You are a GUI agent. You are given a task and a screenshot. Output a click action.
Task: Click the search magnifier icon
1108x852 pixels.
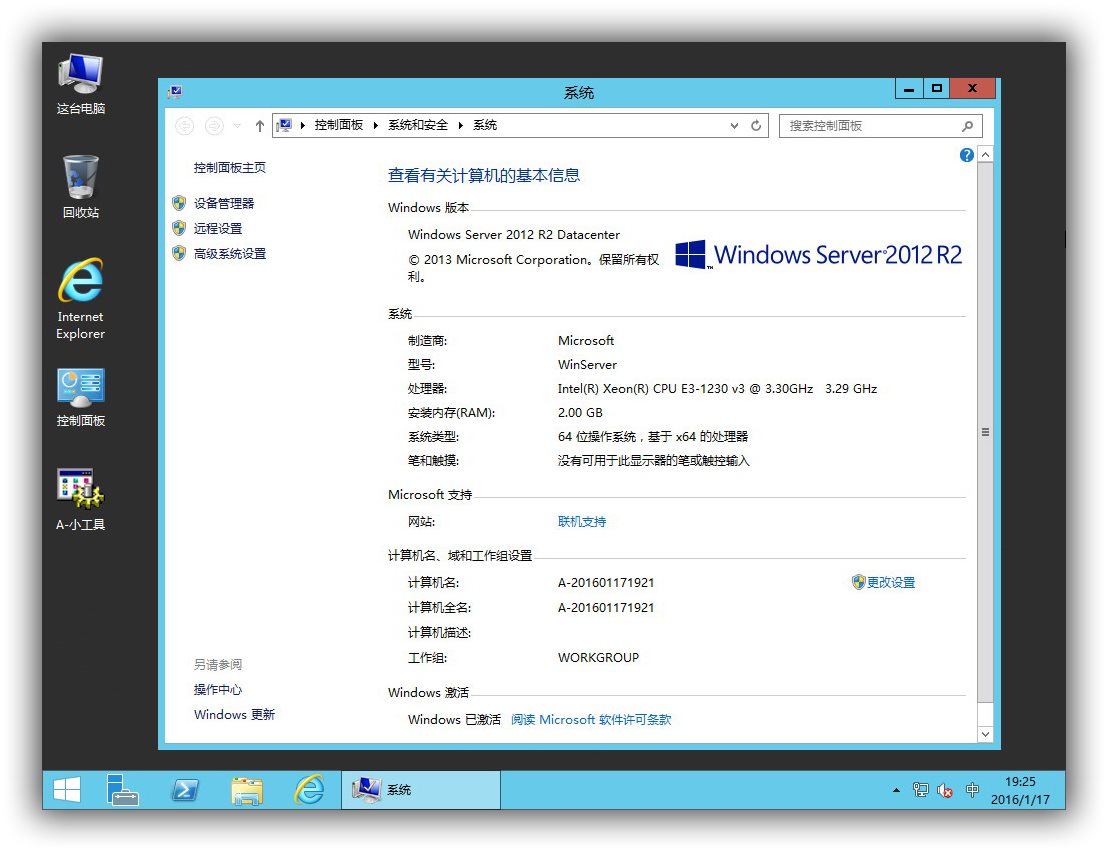click(967, 126)
